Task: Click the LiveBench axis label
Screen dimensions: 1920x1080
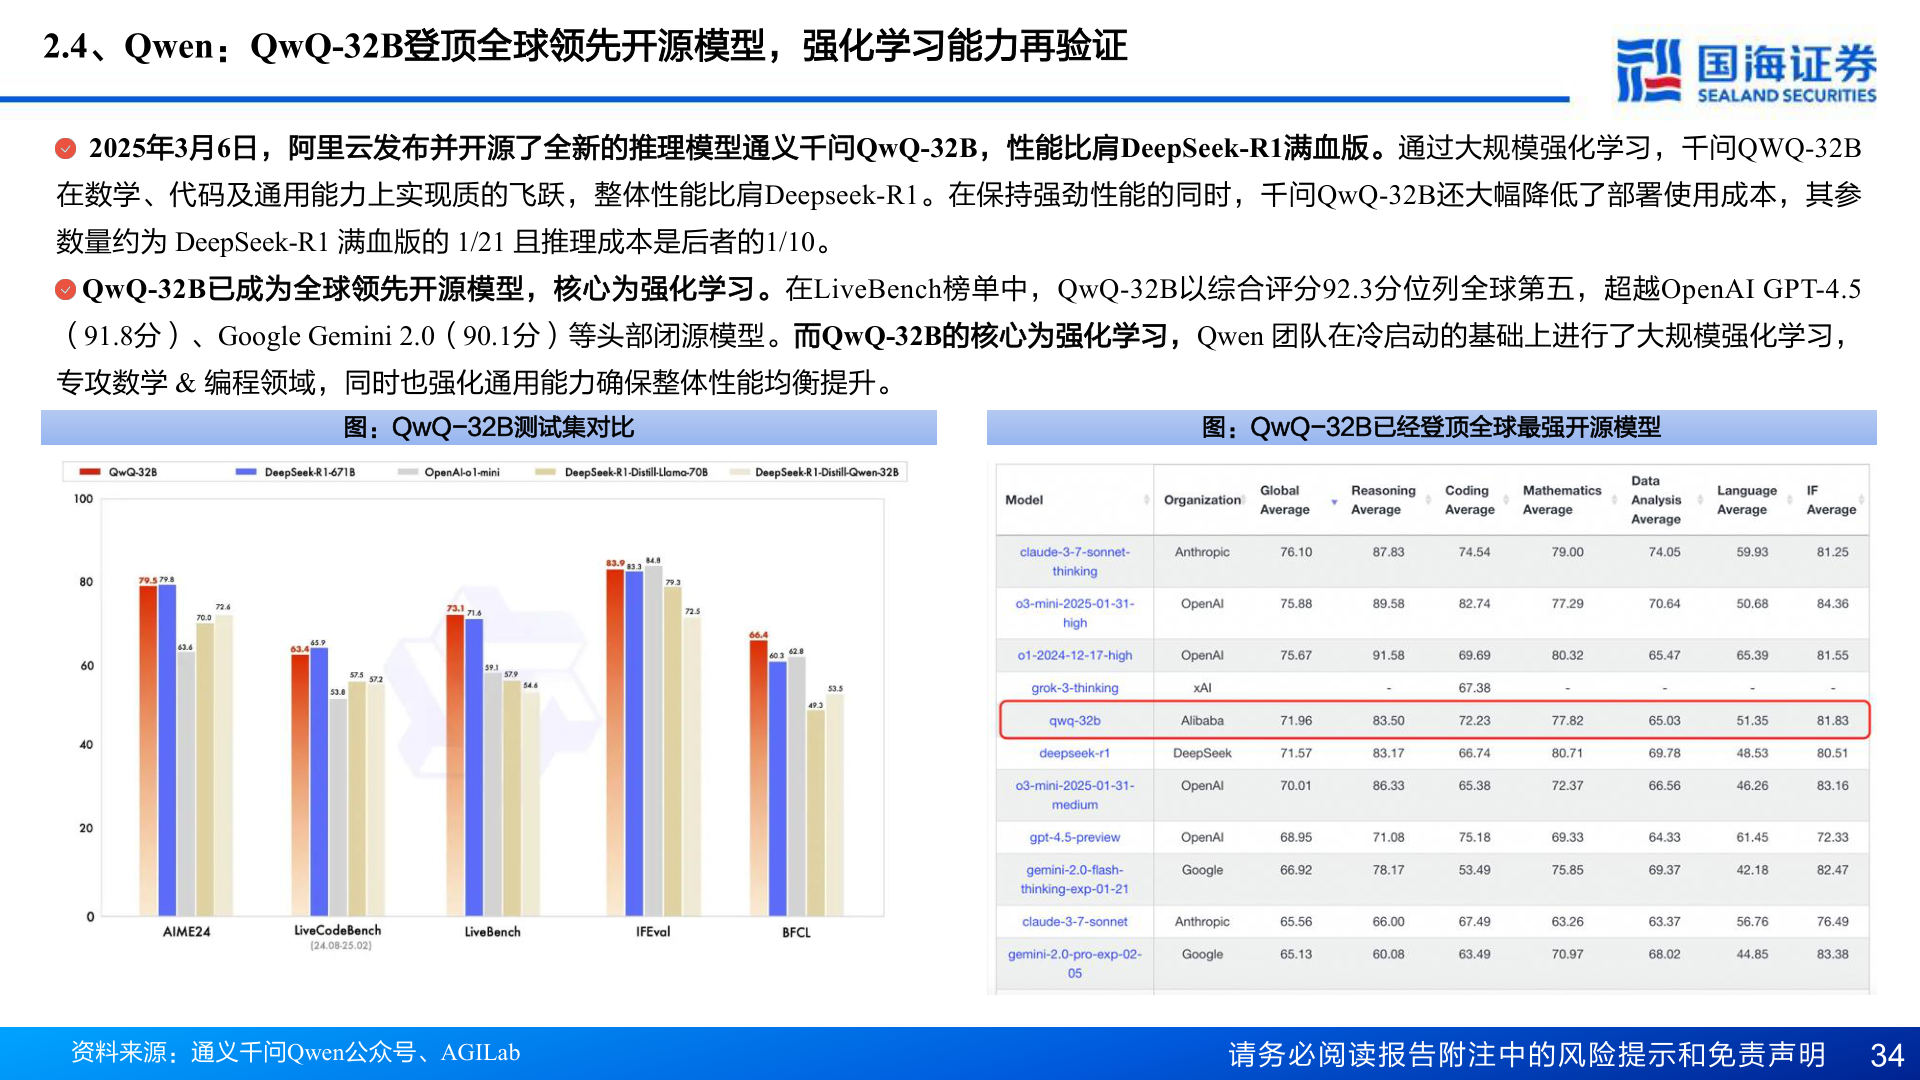Action: (x=492, y=932)
